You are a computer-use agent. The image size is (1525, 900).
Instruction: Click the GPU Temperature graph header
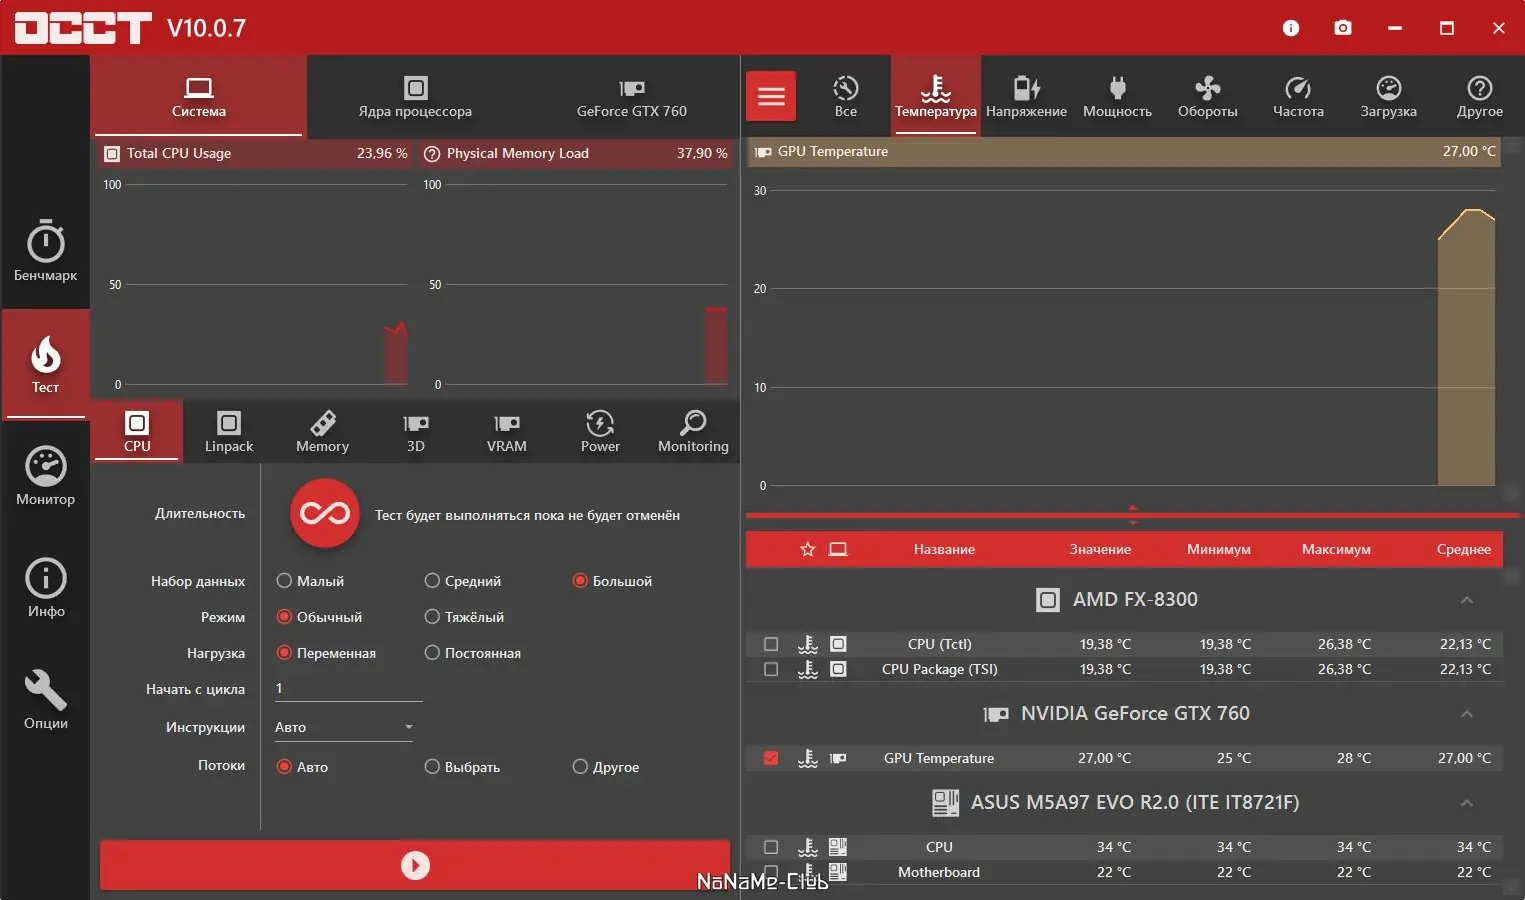[x=1124, y=151]
